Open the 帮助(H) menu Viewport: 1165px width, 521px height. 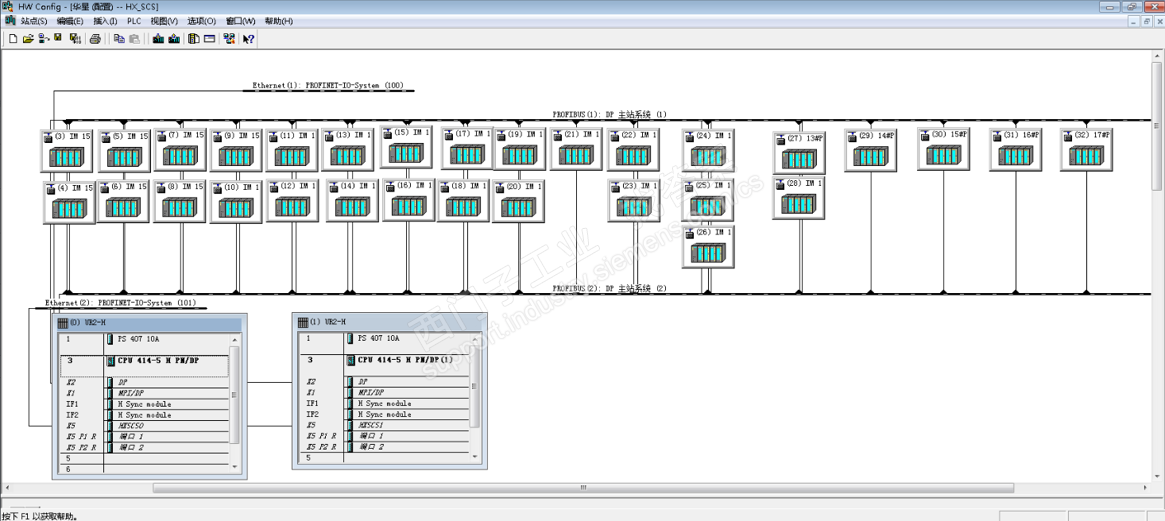[x=279, y=21]
